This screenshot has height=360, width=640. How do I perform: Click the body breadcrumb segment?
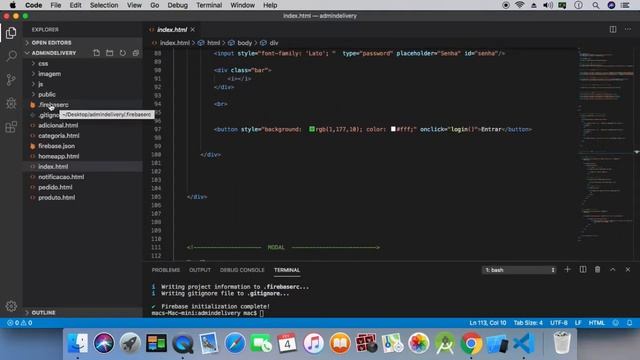click(x=244, y=43)
